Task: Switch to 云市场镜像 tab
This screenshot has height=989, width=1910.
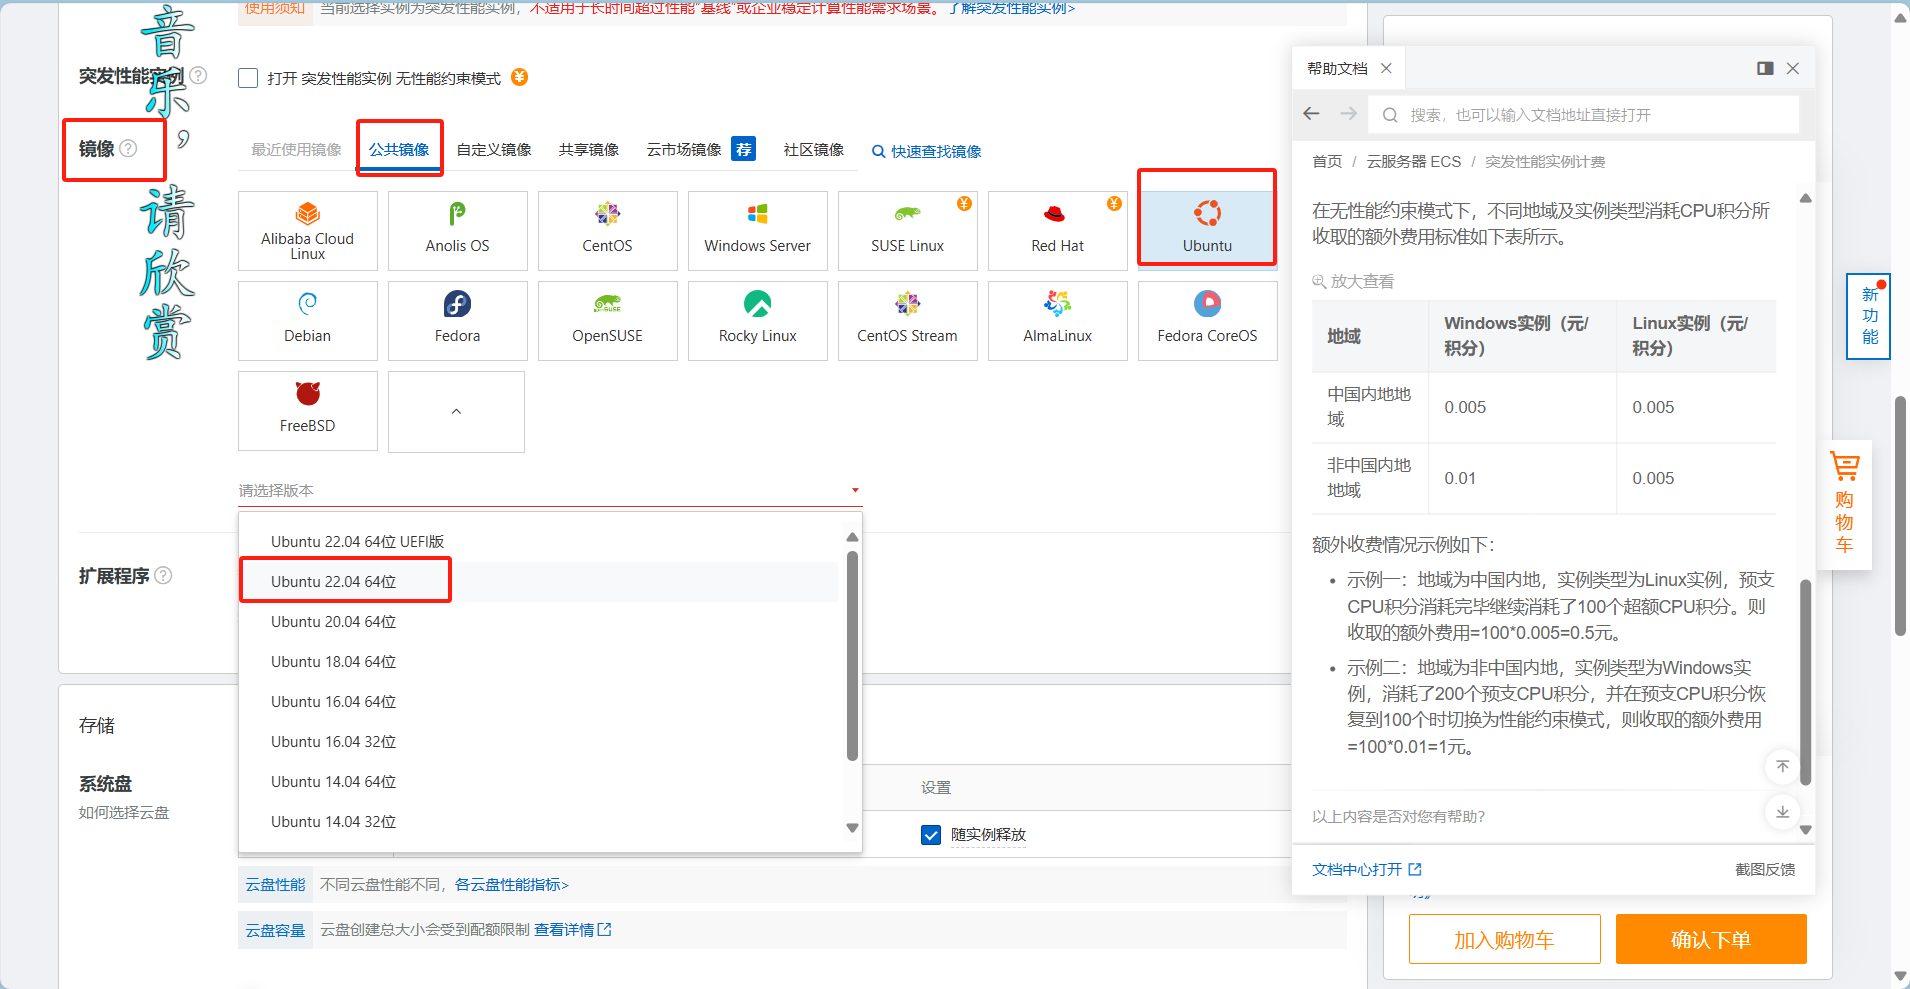Action: 684,150
